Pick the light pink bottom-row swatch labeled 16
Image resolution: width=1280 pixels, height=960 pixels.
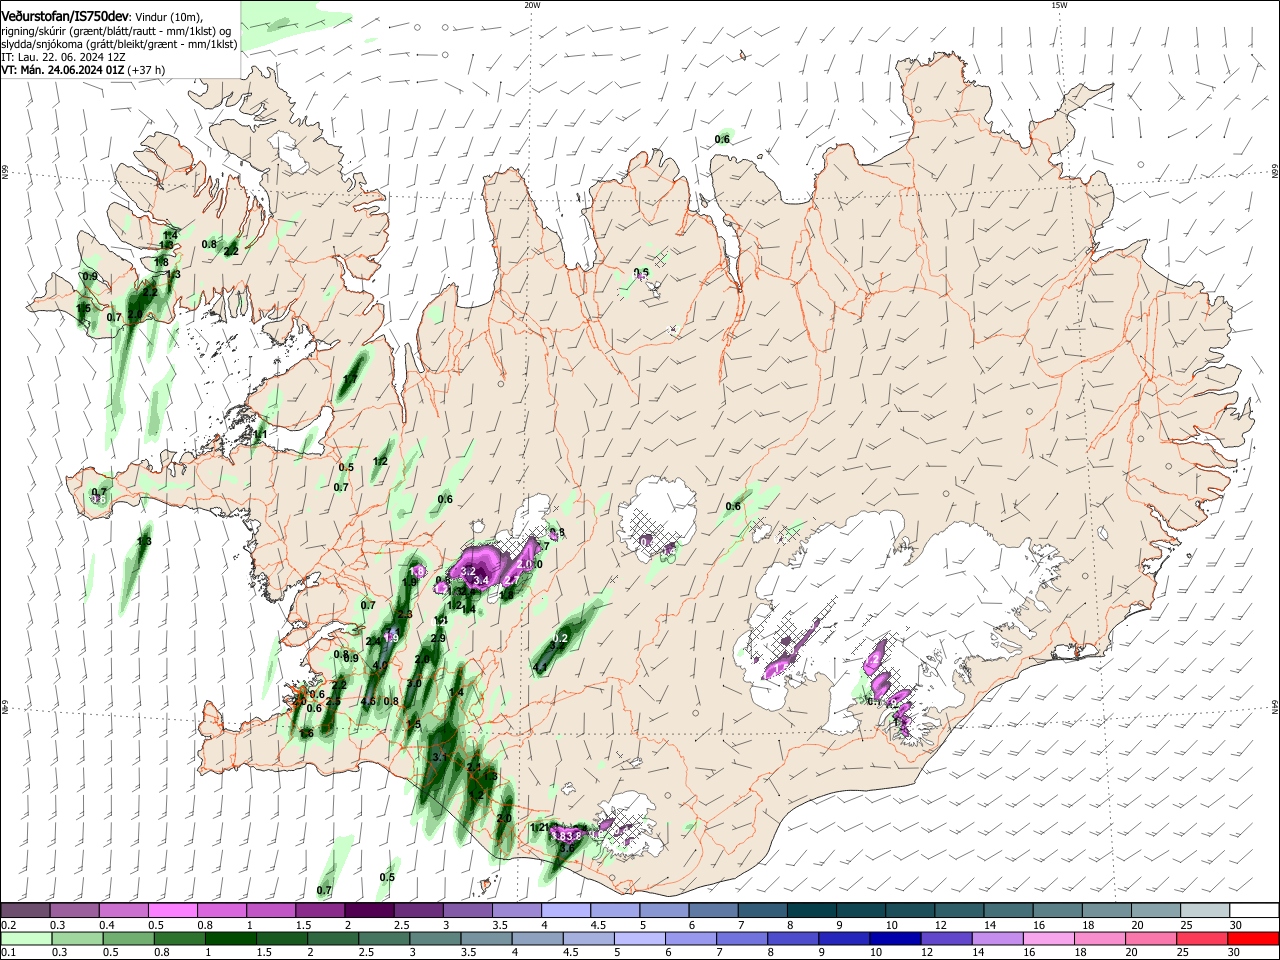point(1049,938)
